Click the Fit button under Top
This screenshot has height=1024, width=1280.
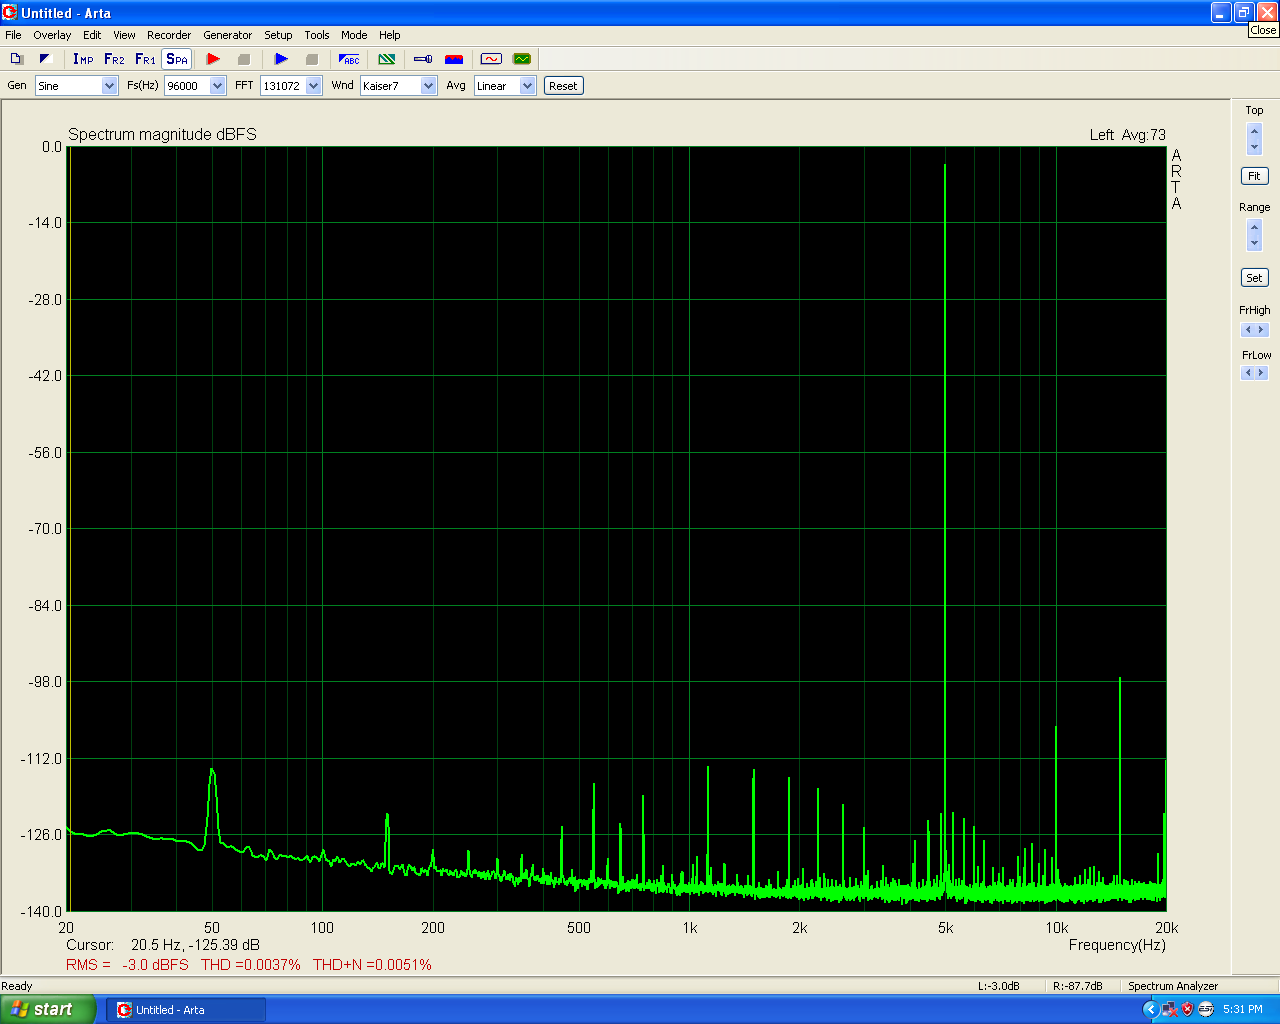[x=1254, y=176]
